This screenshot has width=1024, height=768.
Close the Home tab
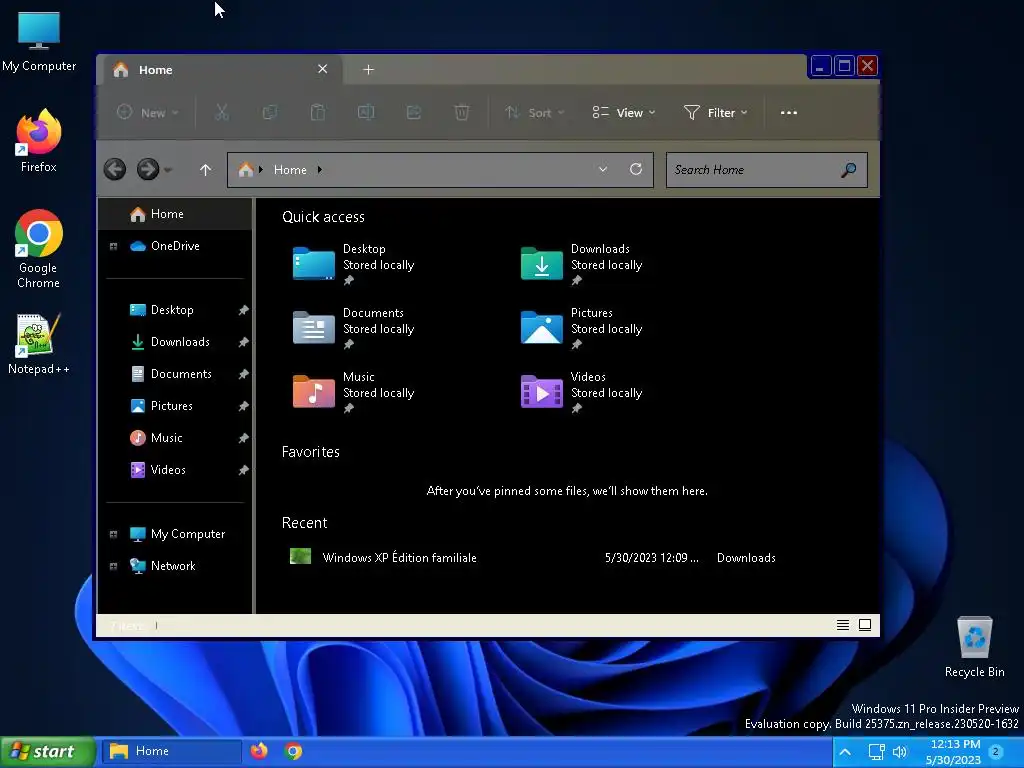point(323,69)
